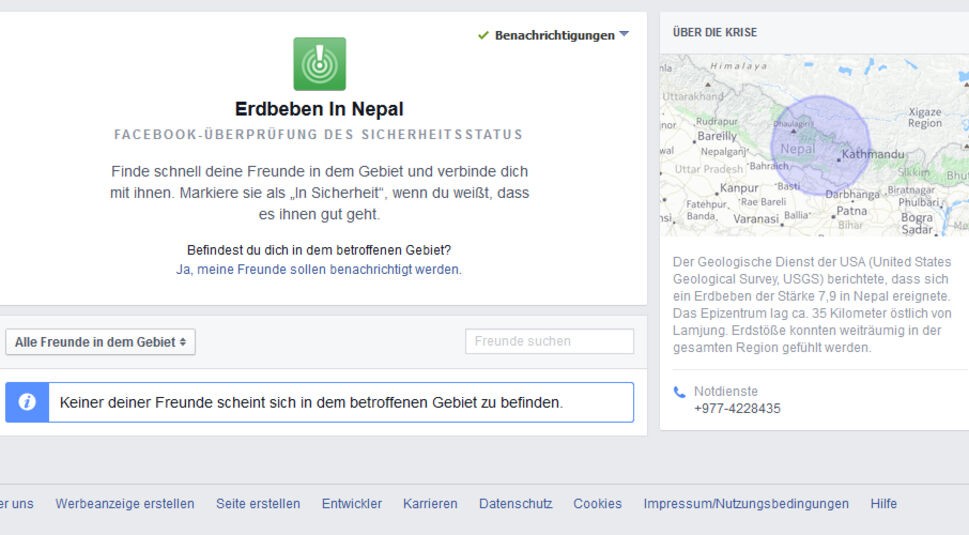969x535 pixels.
Task: Open Seite erstellen footer link
Action: [x=258, y=503]
